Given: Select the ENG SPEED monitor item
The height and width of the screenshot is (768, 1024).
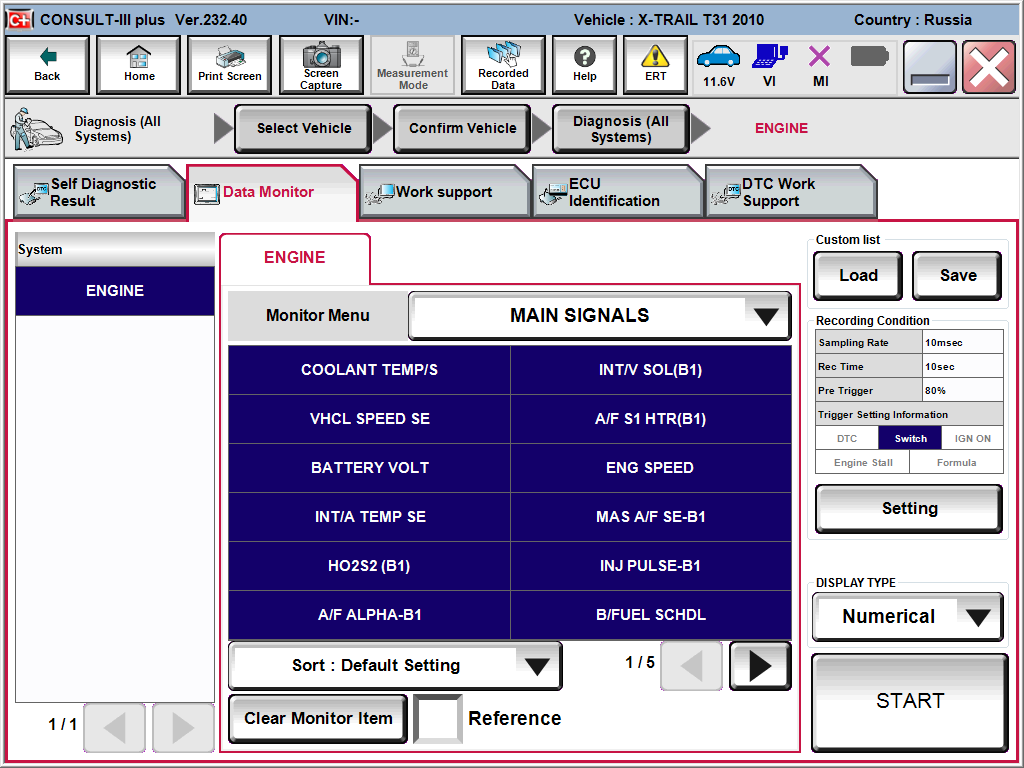Looking at the screenshot, I should pyautogui.click(x=650, y=468).
